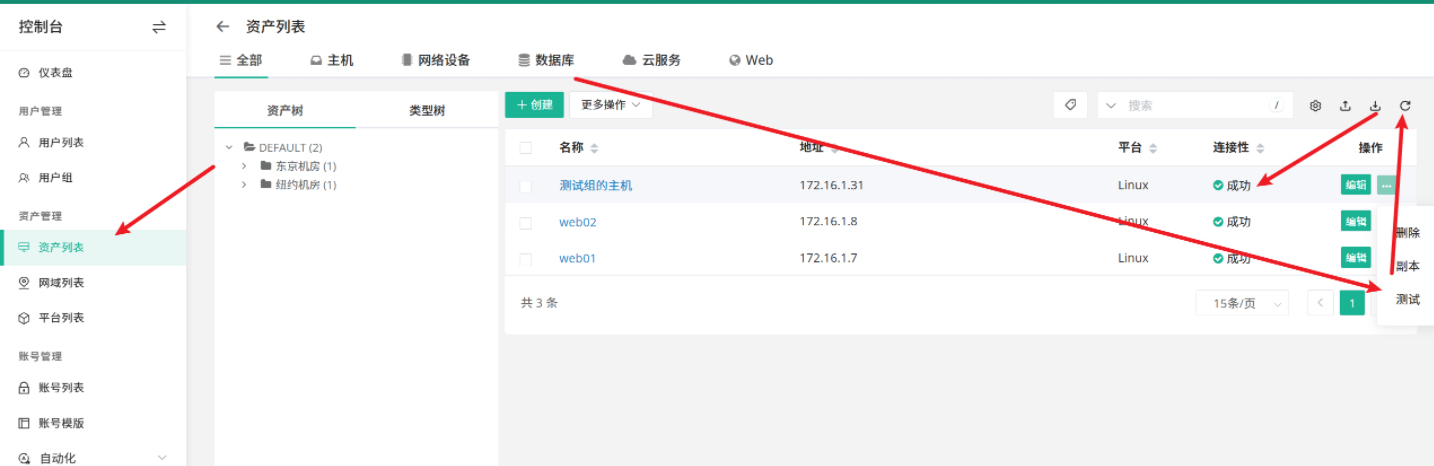Select 资产列表 in sidebar
The height and width of the screenshot is (466, 1434).
click(93, 247)
